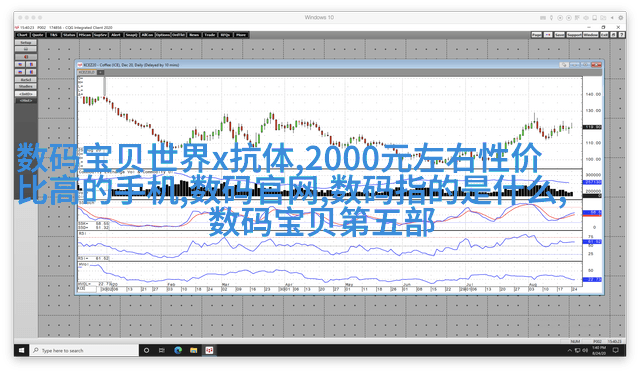Click the help question mark icon
This screenshot has width=640, height=373.
coord(622,35)
